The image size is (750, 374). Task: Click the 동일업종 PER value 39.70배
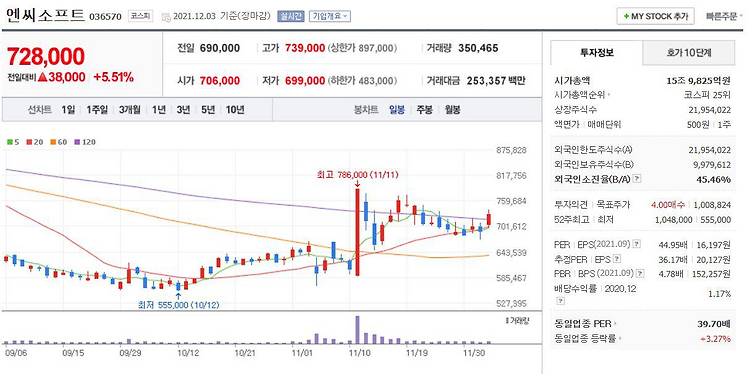coord(714,325)
